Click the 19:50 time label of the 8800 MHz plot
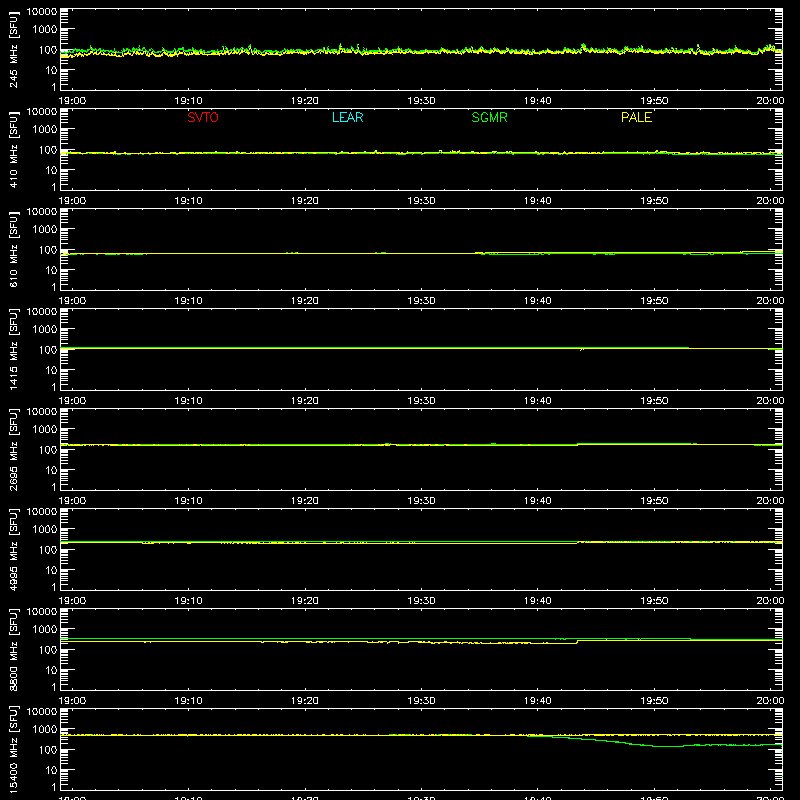This screenshot has height=800, width=800. point(654,701)
